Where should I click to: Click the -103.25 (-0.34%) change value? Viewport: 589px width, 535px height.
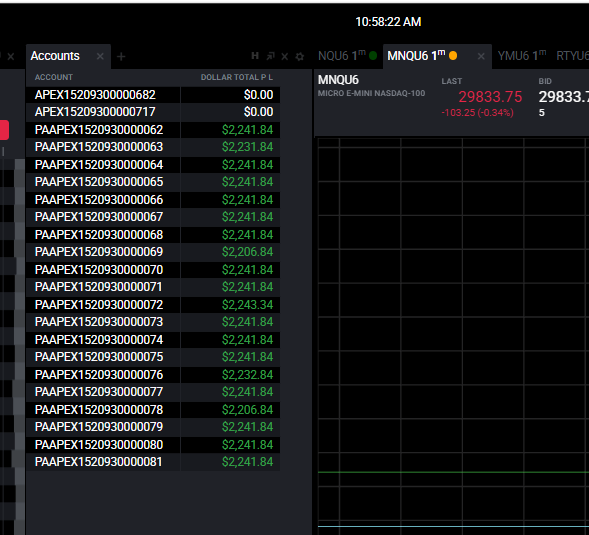coord(477,113)
